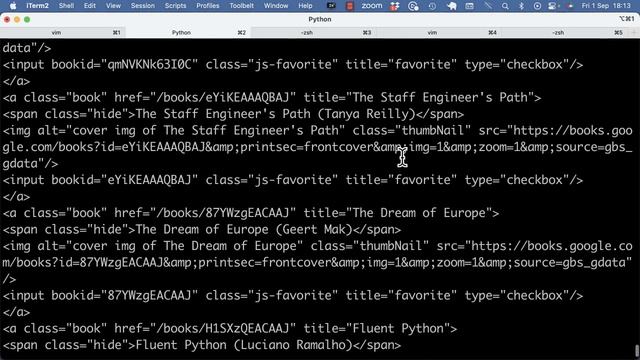Open the Apple menu

pyautogui.click(x=13, y=6)
